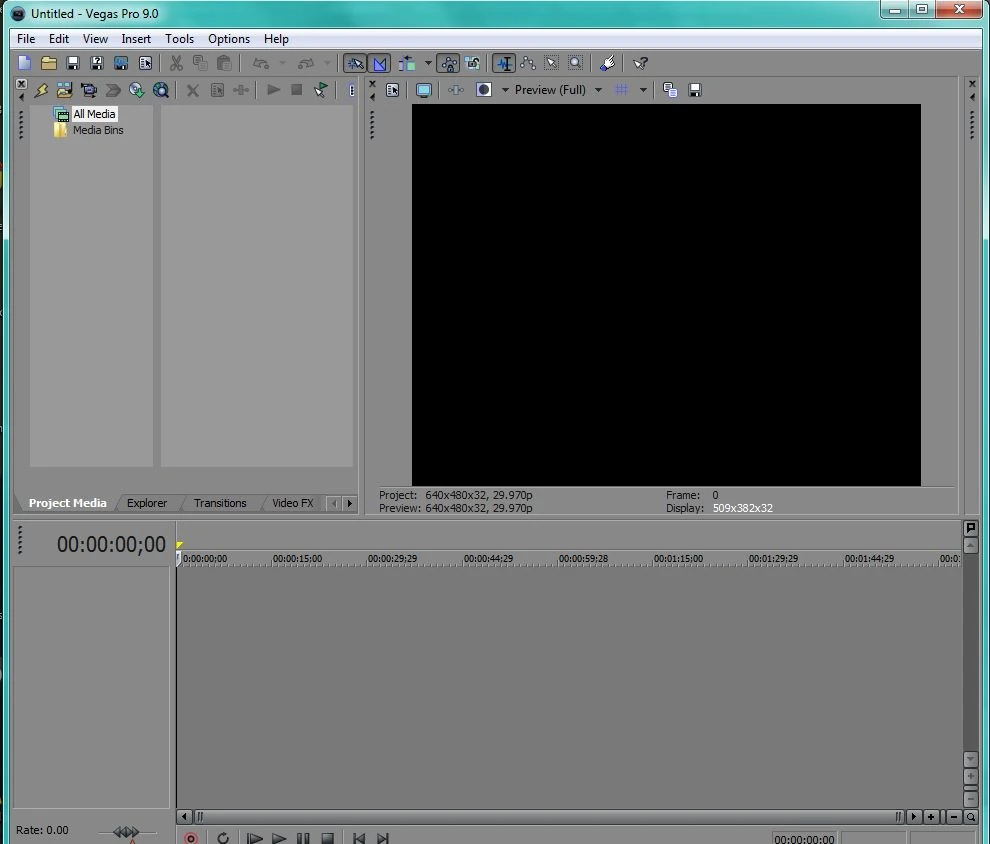Open the Redo history dropdown arrow
Viewport: 990px width, 844px height.
click(x=327, y=63)
